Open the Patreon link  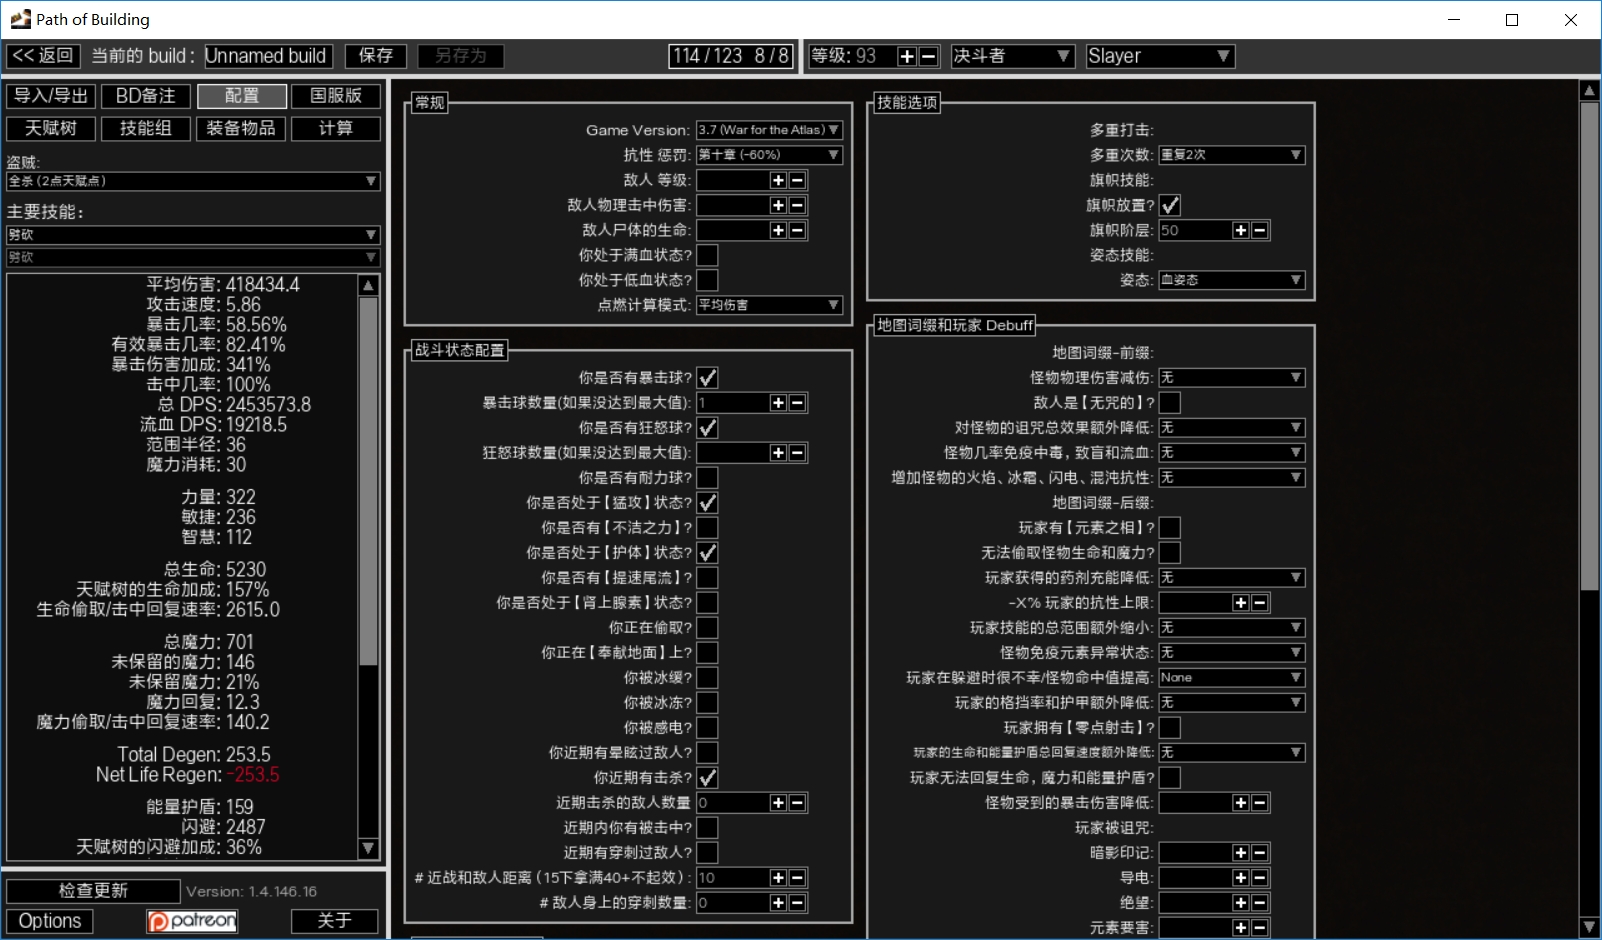point(192,921)
